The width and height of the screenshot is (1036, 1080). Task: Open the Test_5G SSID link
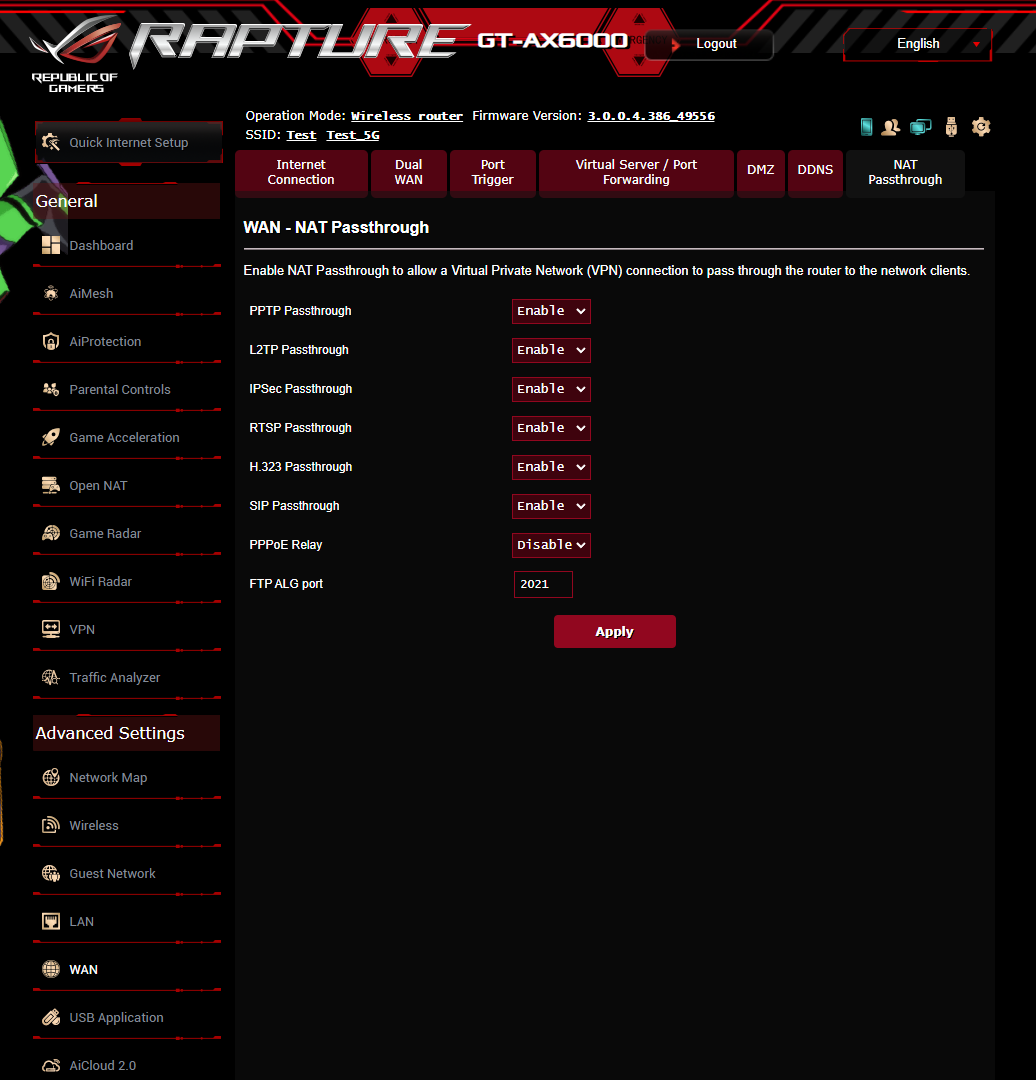tap(353, 135)
